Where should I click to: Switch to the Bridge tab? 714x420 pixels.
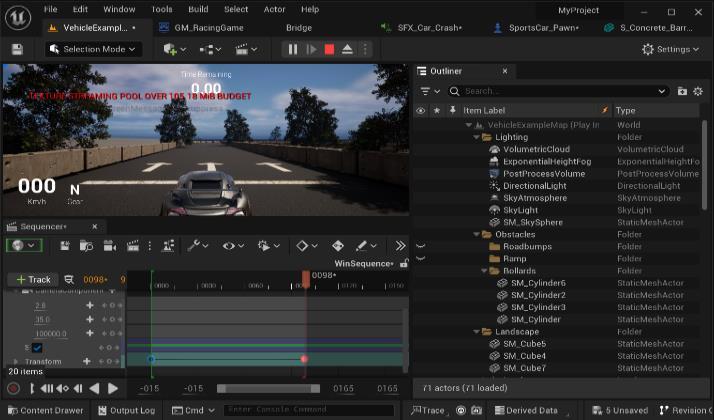(x=299, y=28)
